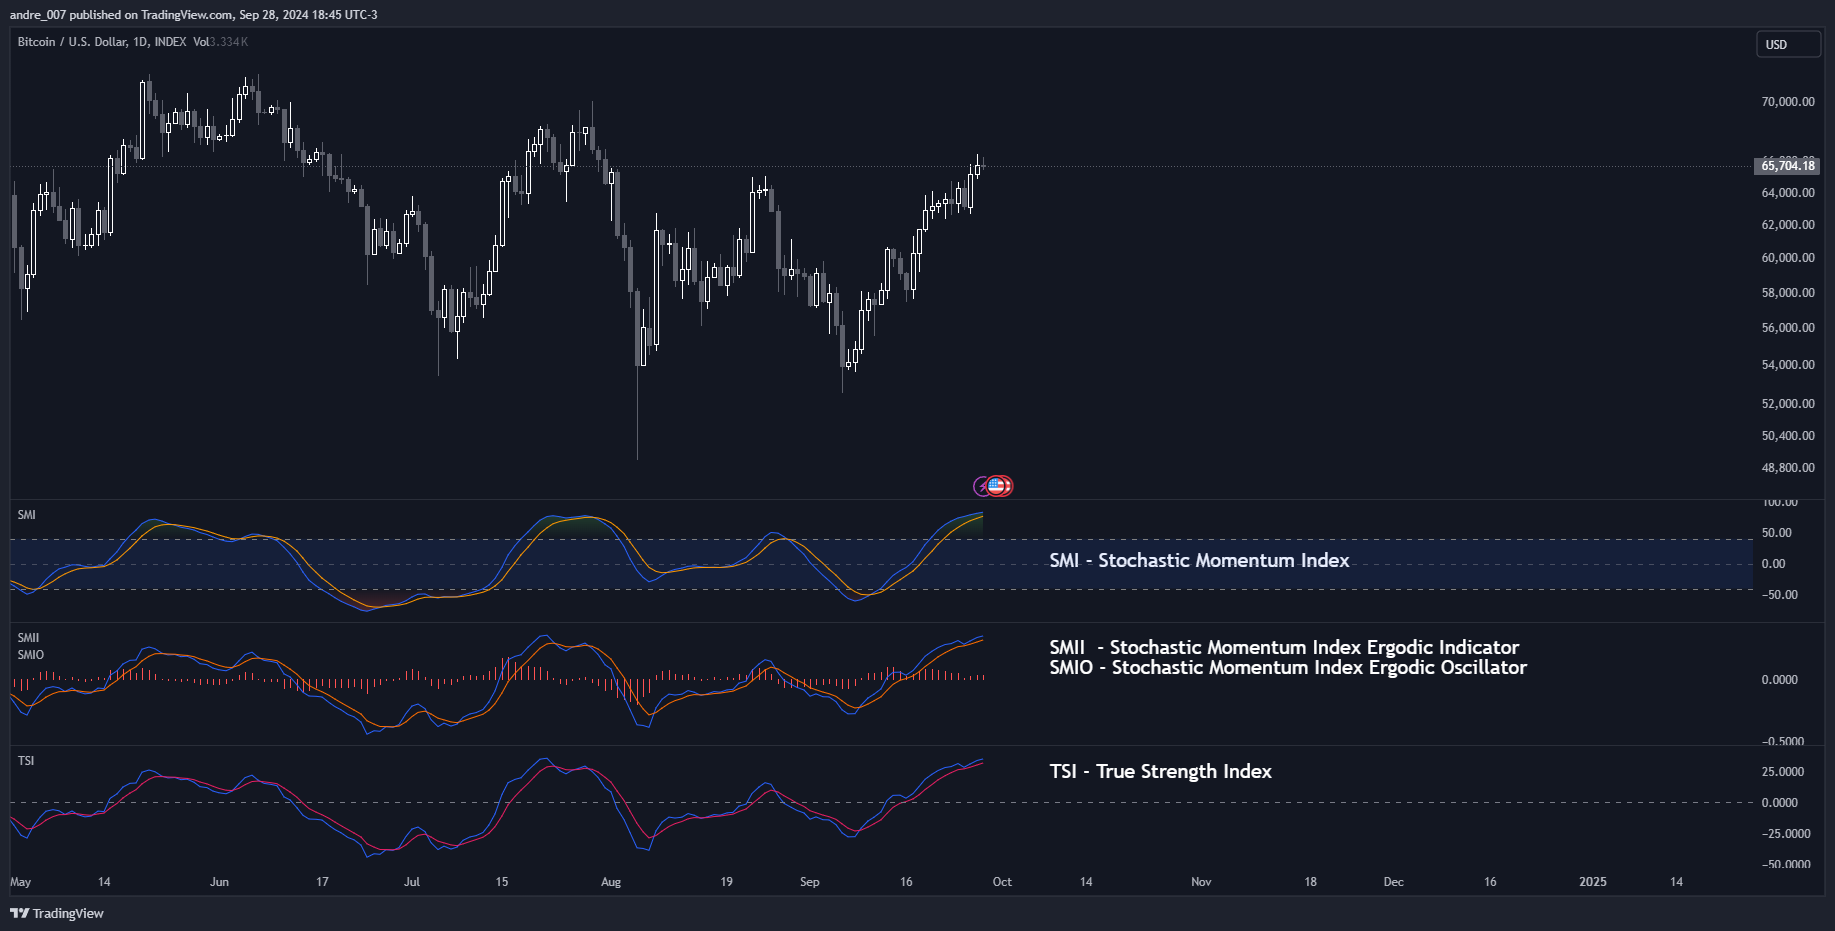
Task: Click the 18 date label on time axis
Action: (1310, 882)
